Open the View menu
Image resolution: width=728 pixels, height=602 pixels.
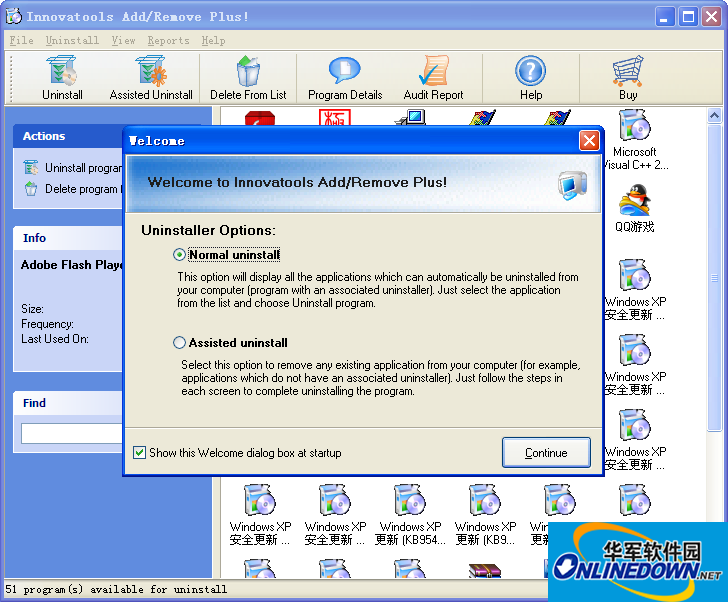pos(123,40)
